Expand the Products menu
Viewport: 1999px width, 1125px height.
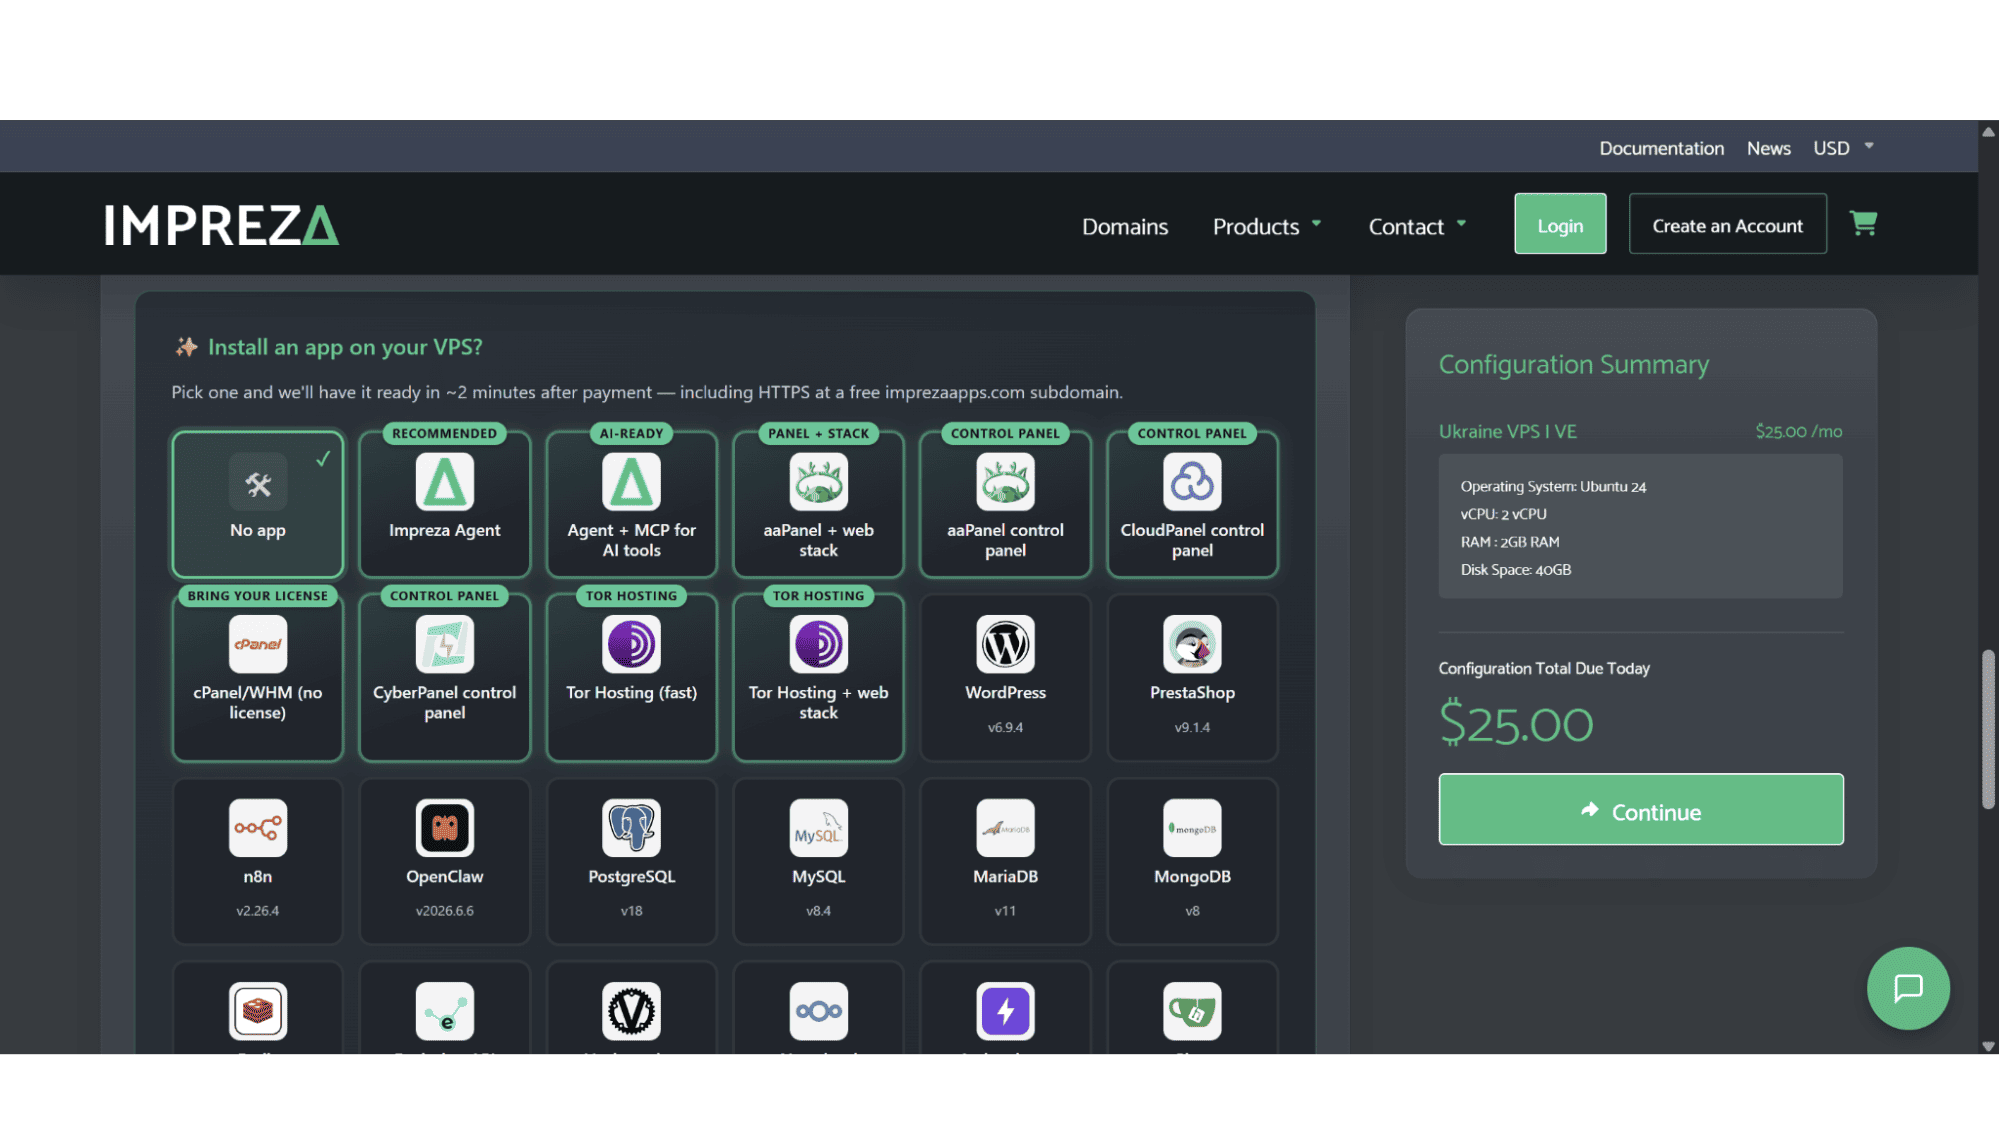click(x=1267, y=227)
